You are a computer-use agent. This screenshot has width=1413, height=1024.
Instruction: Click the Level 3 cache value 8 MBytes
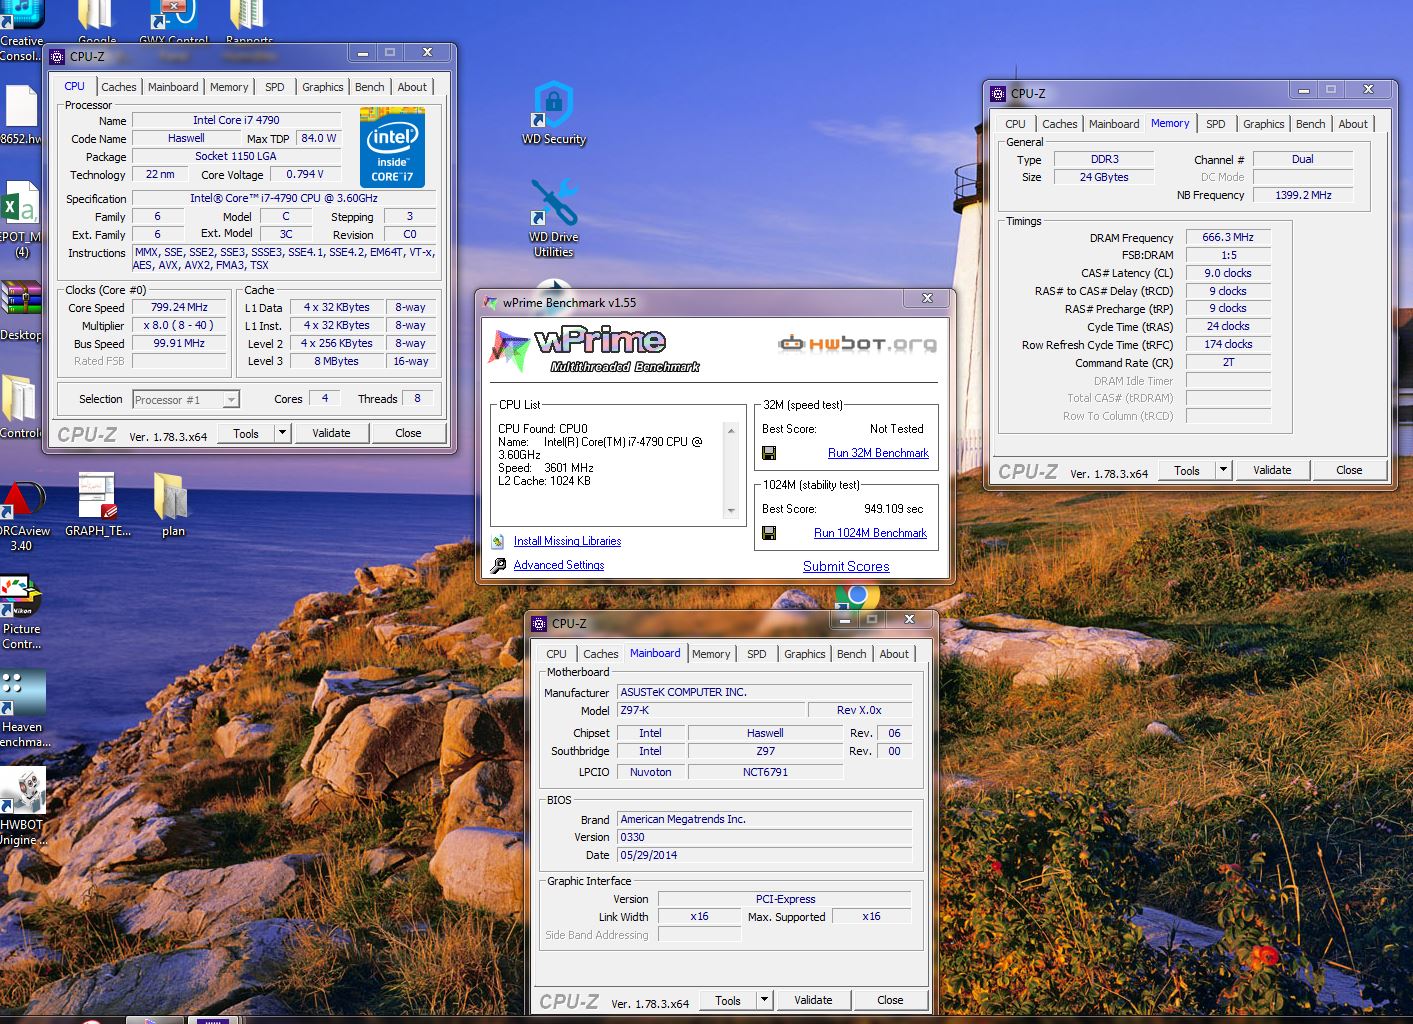tap(336, 361)
